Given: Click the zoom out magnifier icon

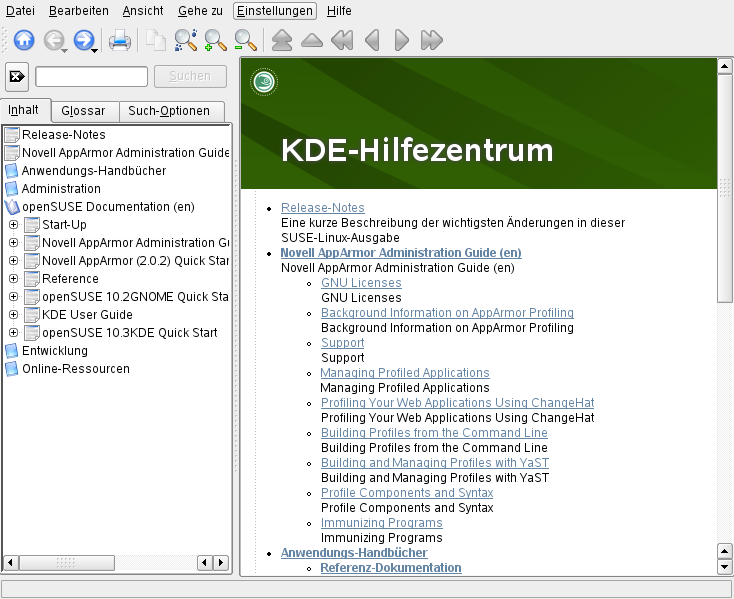Looking at the screenshot, I should [x=245, y=41].
